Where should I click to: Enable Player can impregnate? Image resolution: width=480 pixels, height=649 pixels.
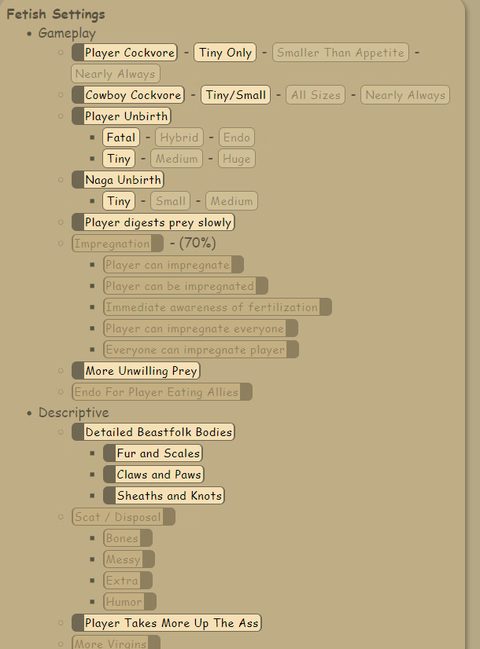pyautogui.click(x=173, y=265)
